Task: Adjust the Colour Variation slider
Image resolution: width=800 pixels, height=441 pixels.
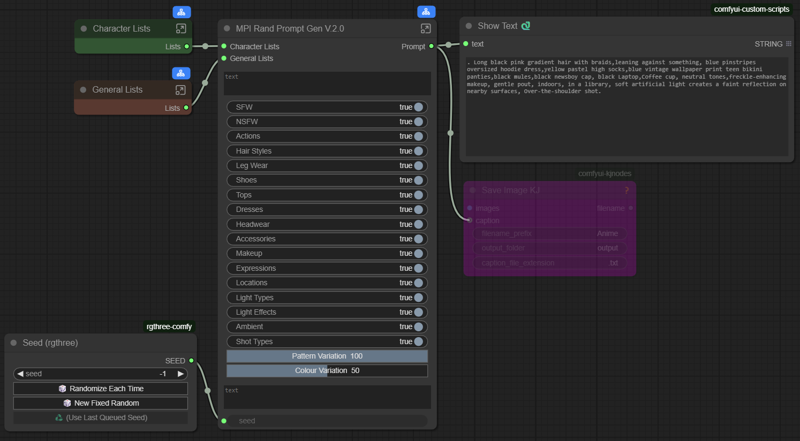Action: (327, 371)
